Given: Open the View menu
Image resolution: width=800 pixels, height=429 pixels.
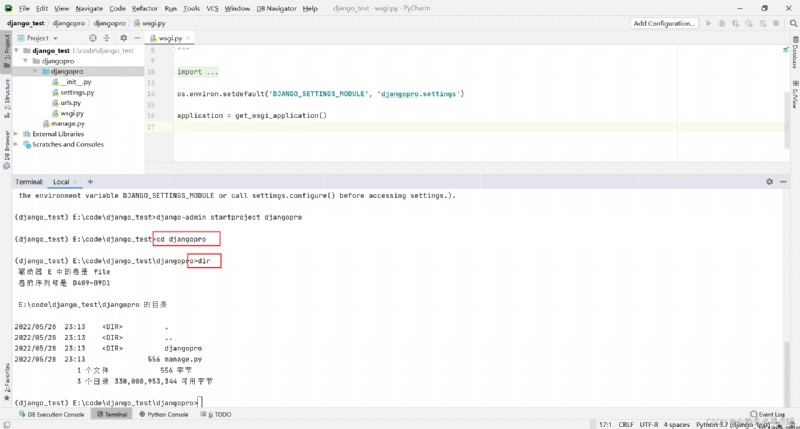Looking at the screenshot, I should click(61, 8).
